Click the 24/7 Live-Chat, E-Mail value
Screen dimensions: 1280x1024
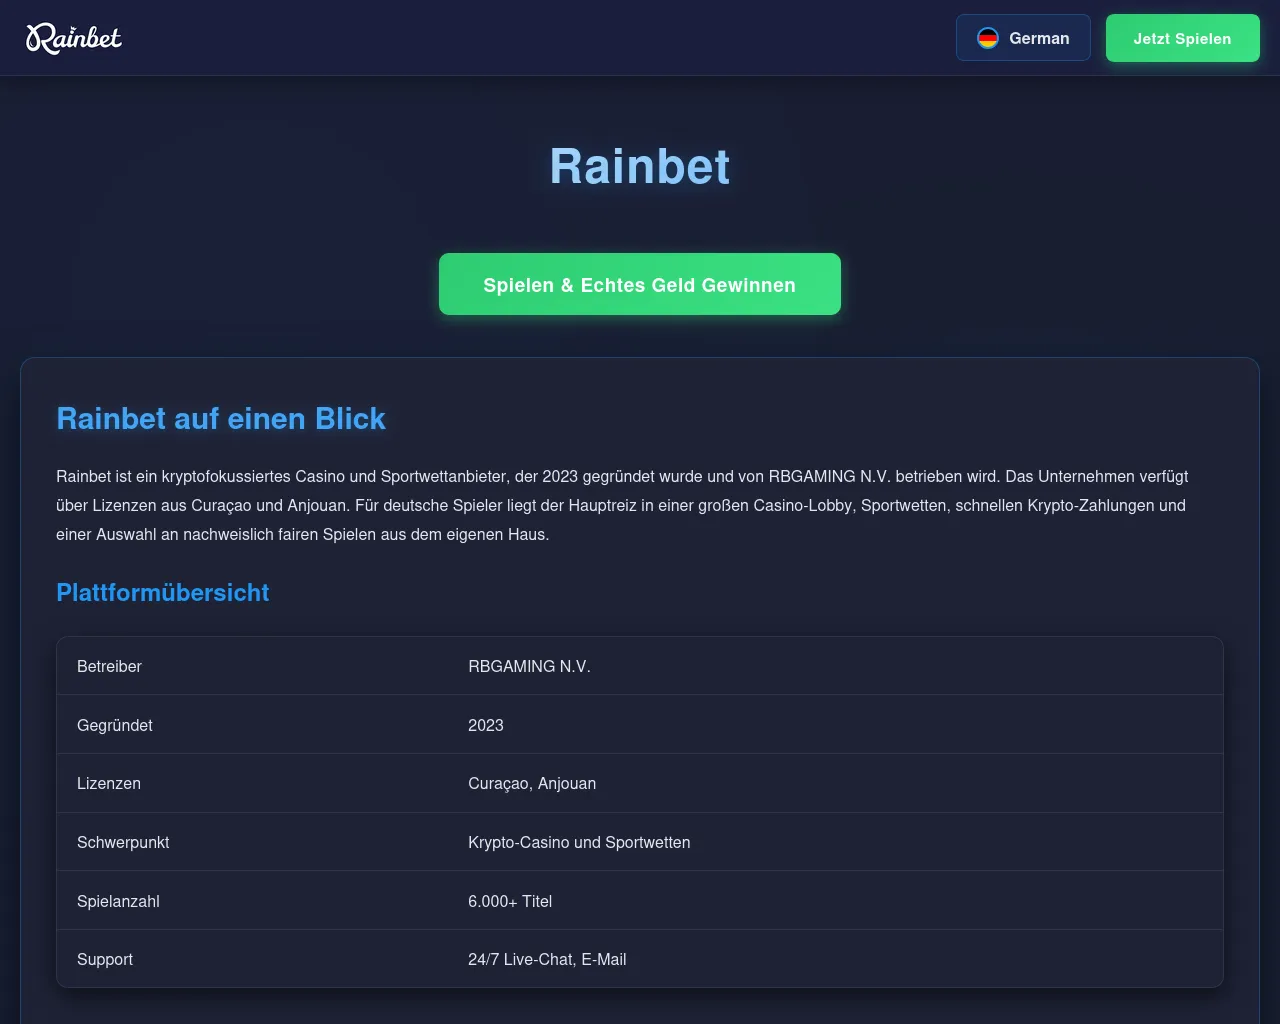point(547,959)
